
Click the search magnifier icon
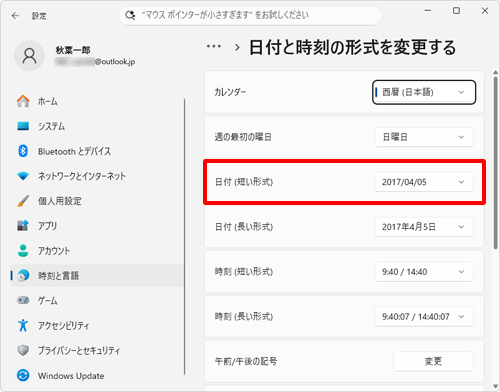(x=130, y=15)
